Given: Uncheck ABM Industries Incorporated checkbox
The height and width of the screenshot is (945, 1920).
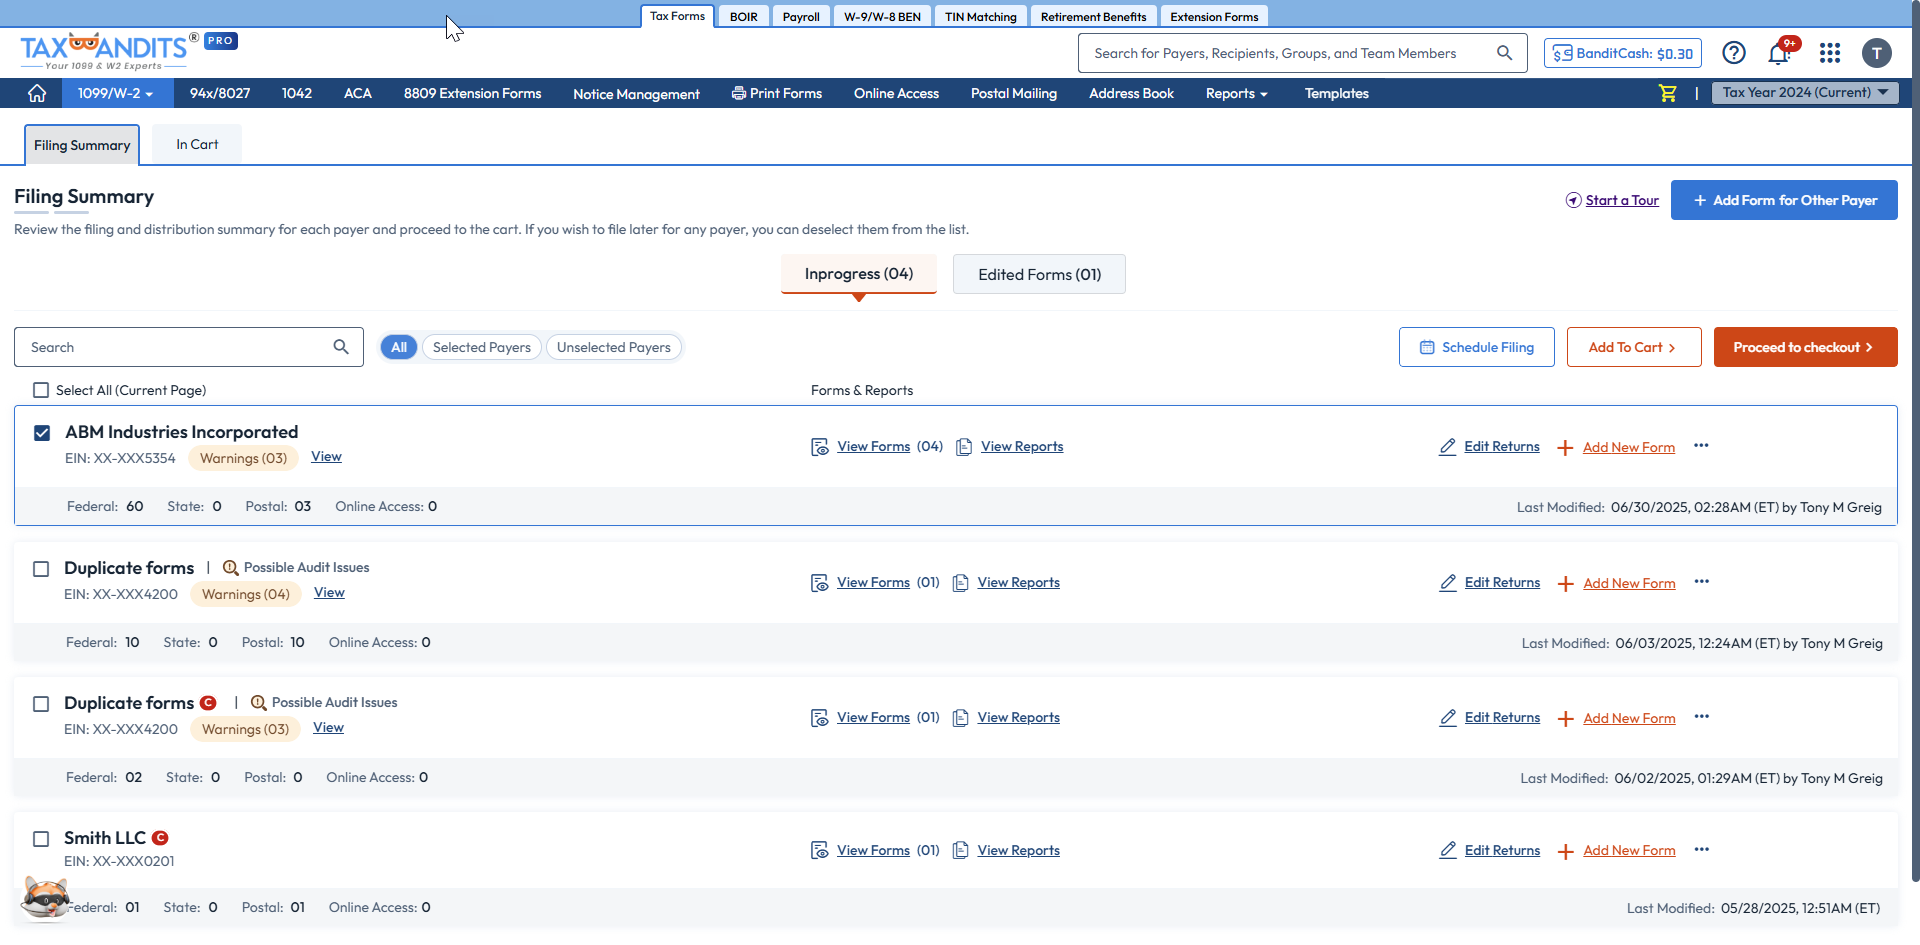Looking at the screenshot, I should (42, 433).
